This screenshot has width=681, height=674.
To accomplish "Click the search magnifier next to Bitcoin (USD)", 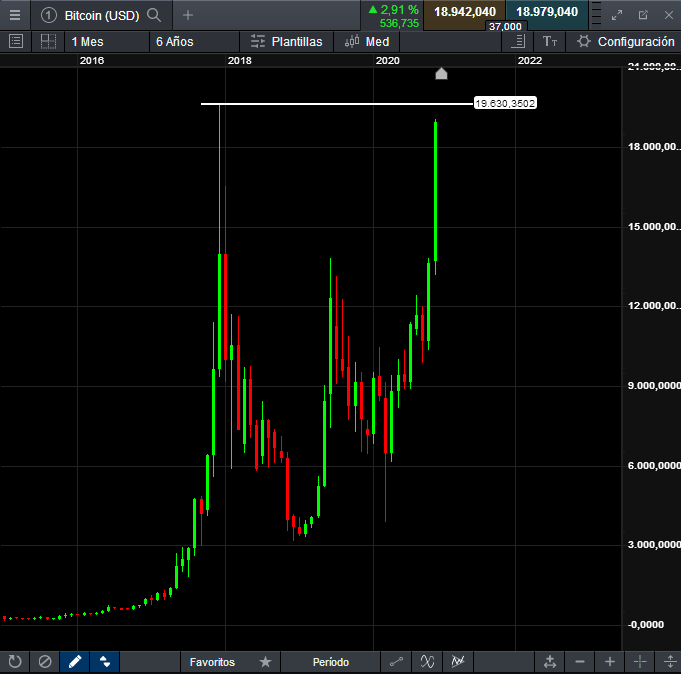I will pos(154,15).
